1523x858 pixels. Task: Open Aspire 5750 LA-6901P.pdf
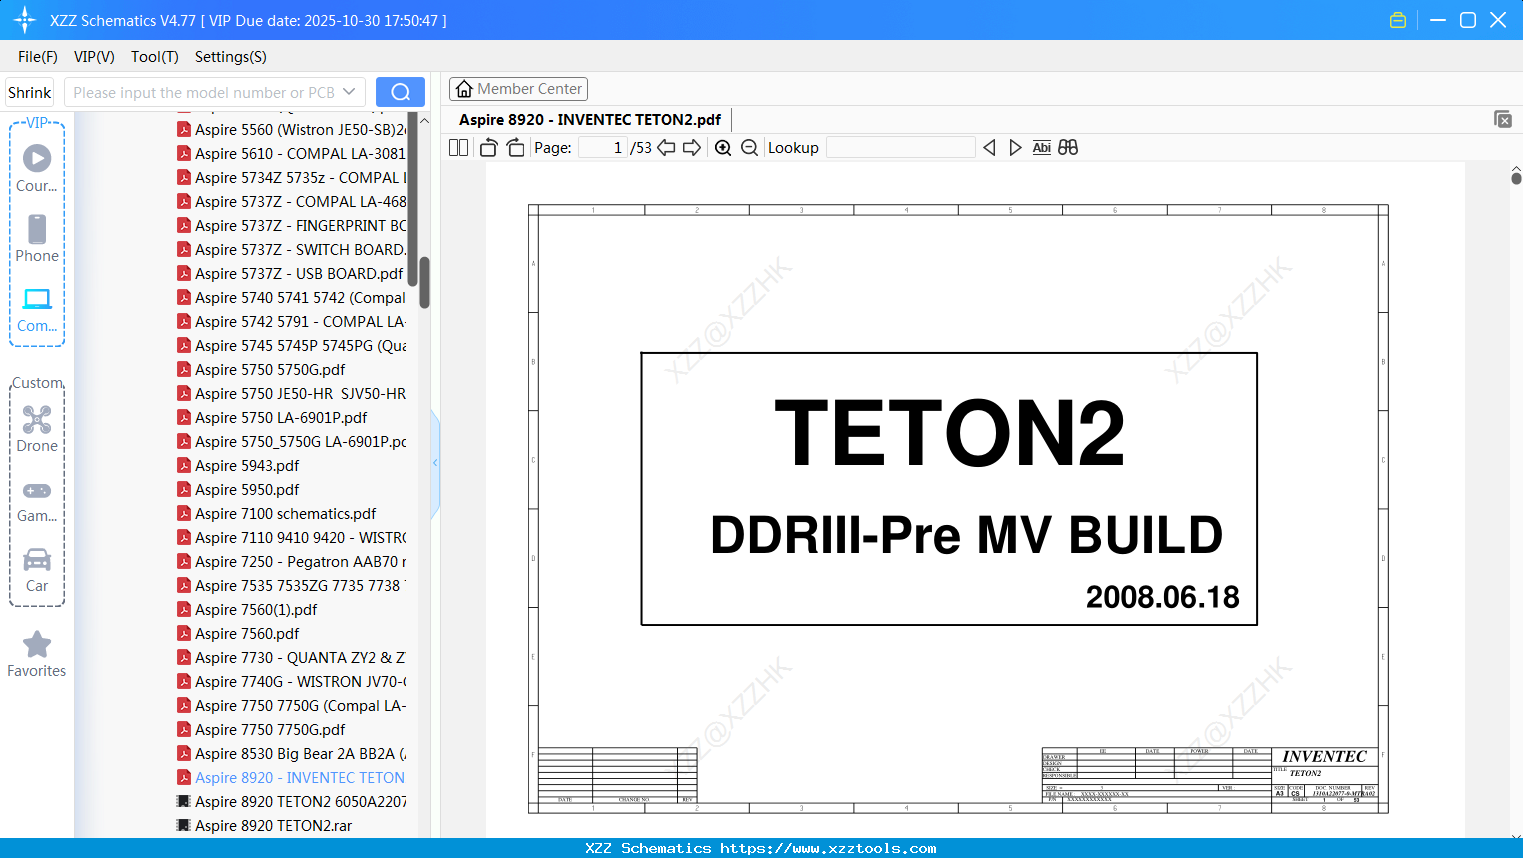(x=272, y=418)
